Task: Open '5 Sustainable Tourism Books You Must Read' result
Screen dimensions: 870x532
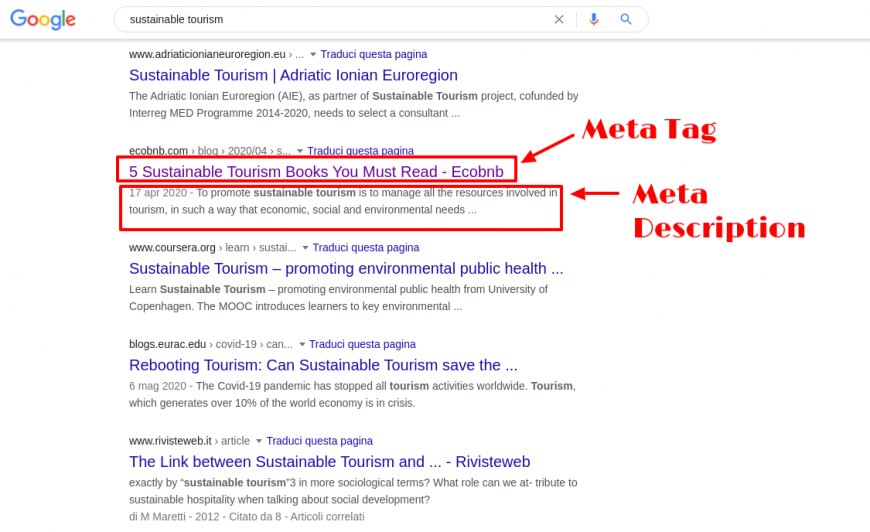Action: tap(316, 172)
